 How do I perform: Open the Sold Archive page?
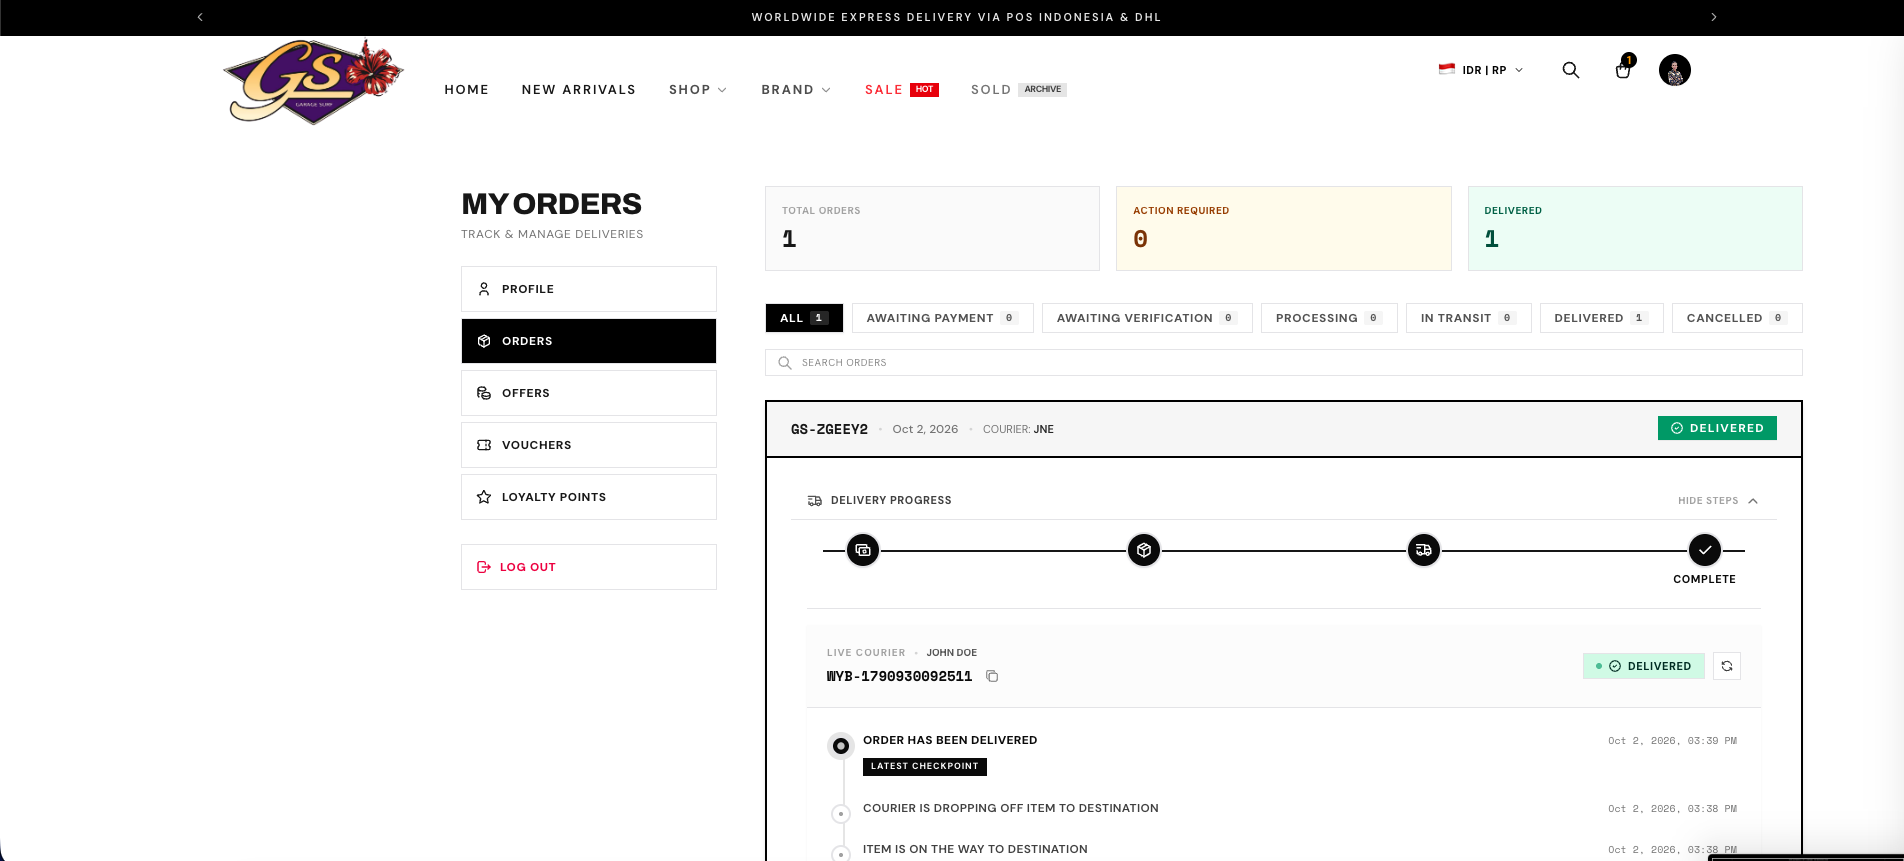click(1019, 90)
